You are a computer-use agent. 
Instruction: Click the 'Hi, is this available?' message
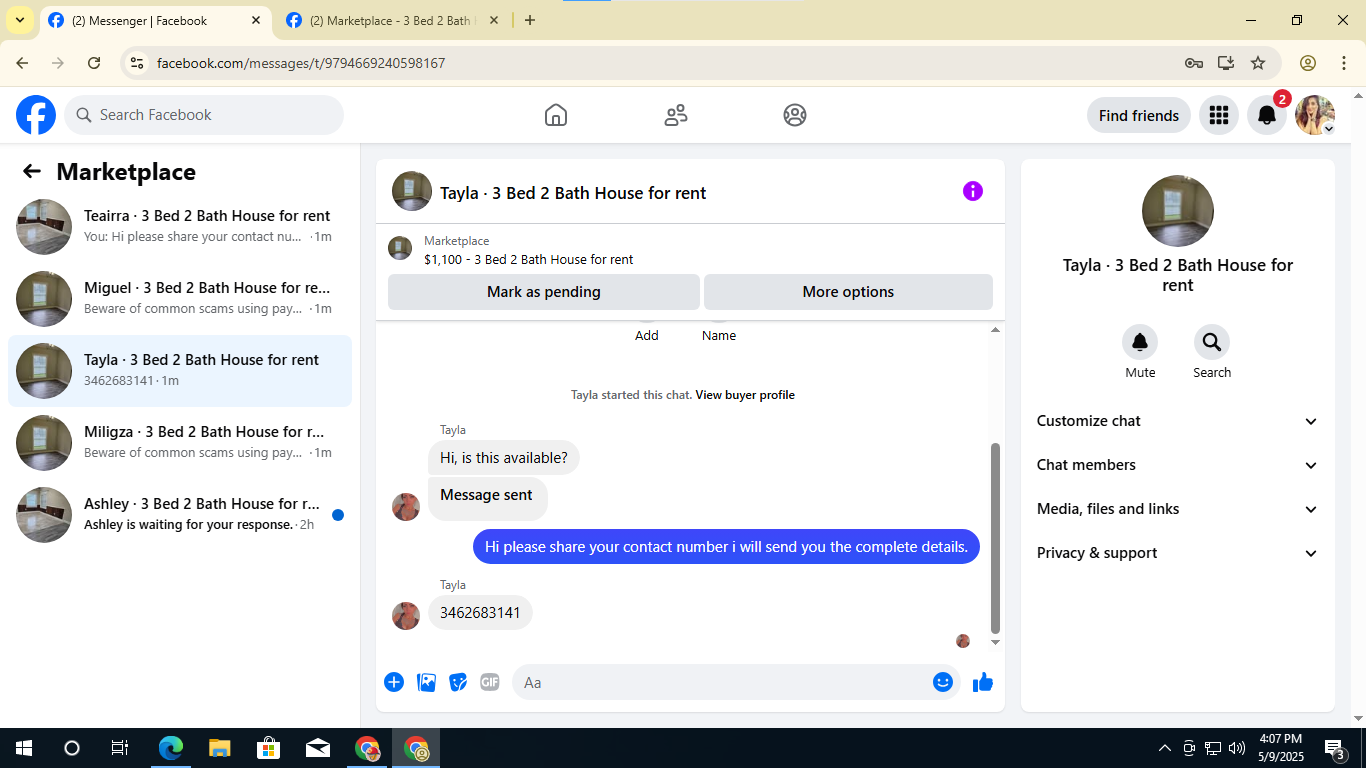click(504, 458)
